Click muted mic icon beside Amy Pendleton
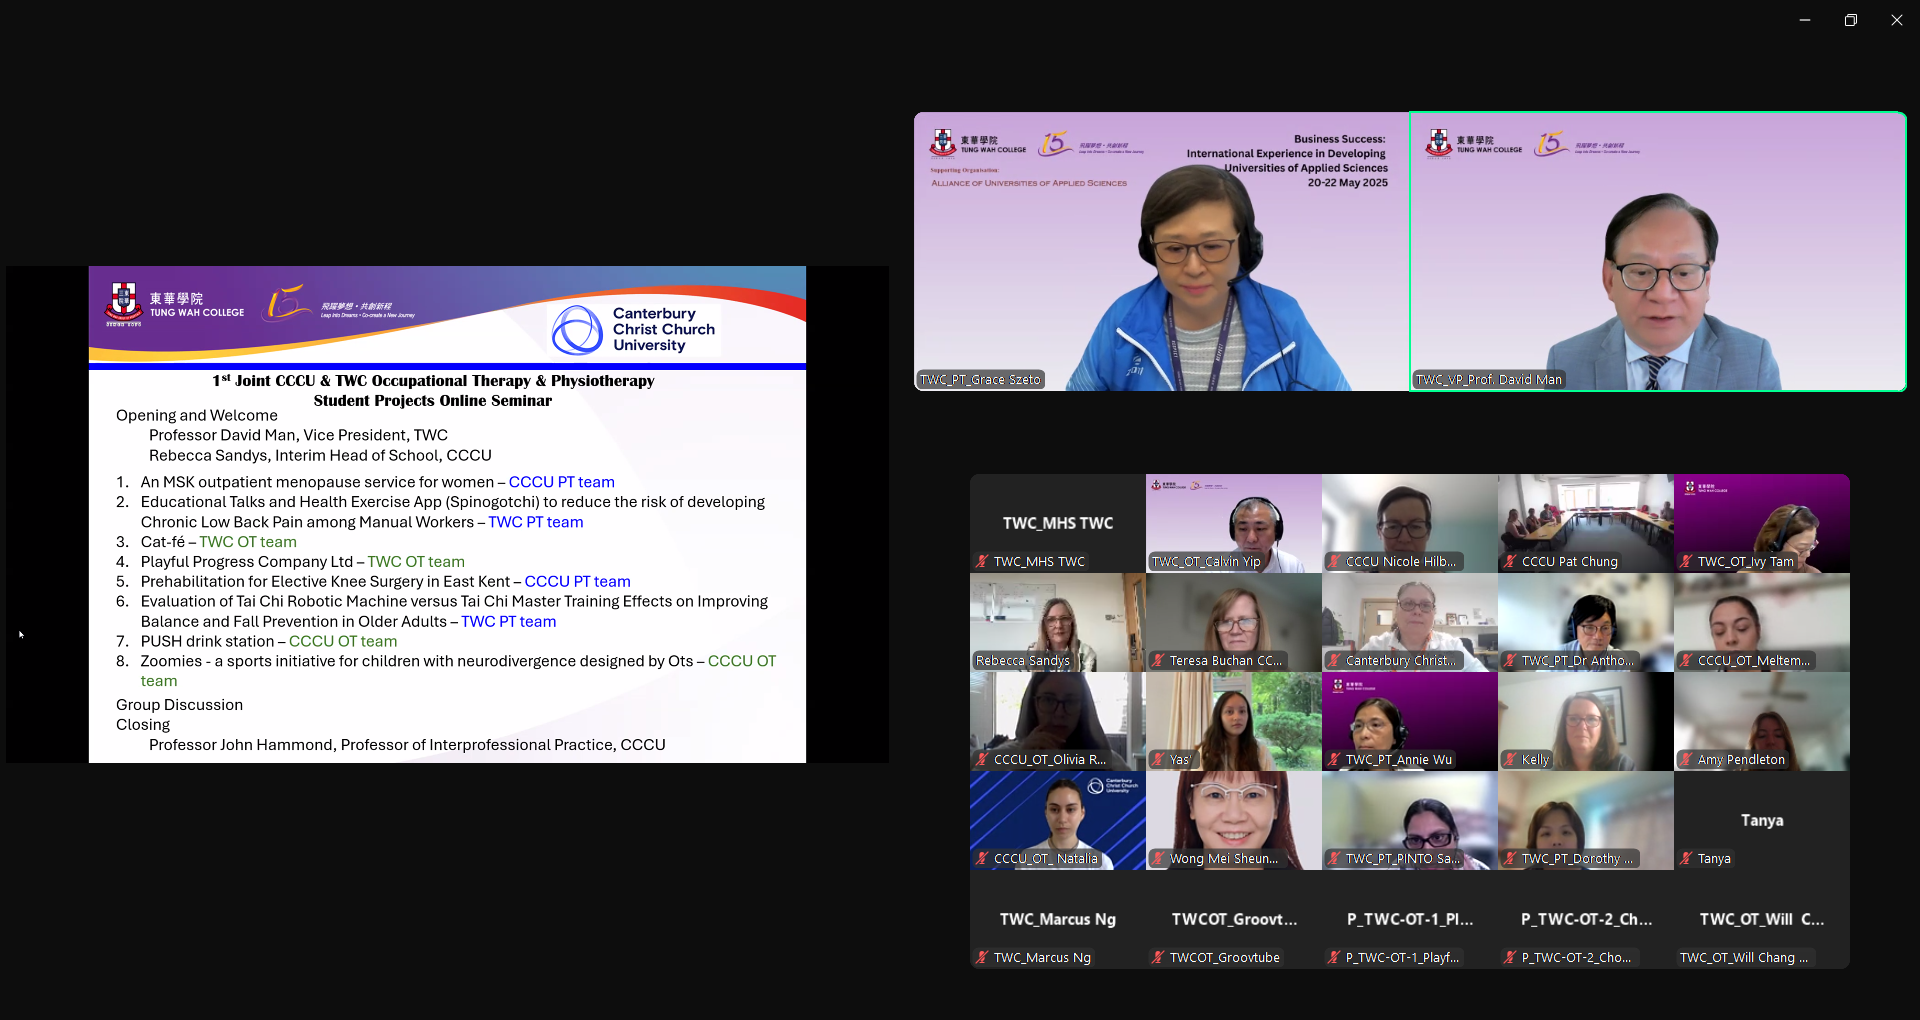1920x1020 pixels. (1686, 760)
